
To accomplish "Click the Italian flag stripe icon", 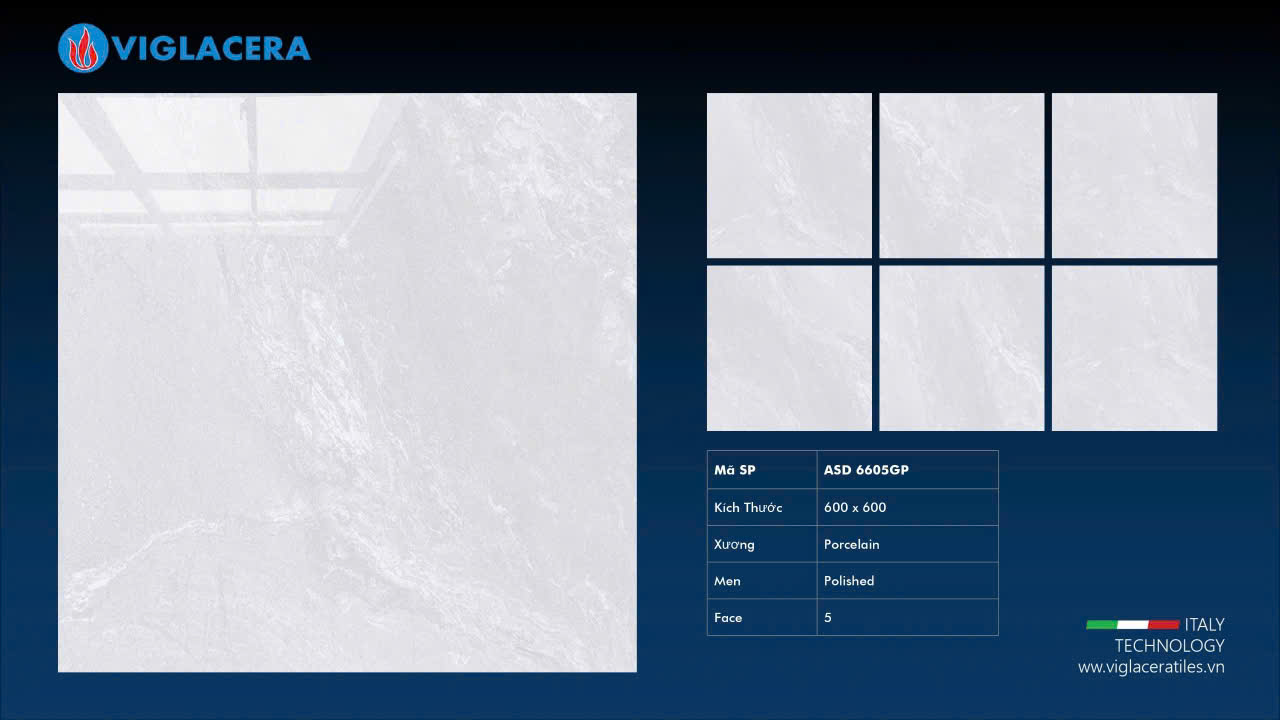I will (x=1133, y=625).
